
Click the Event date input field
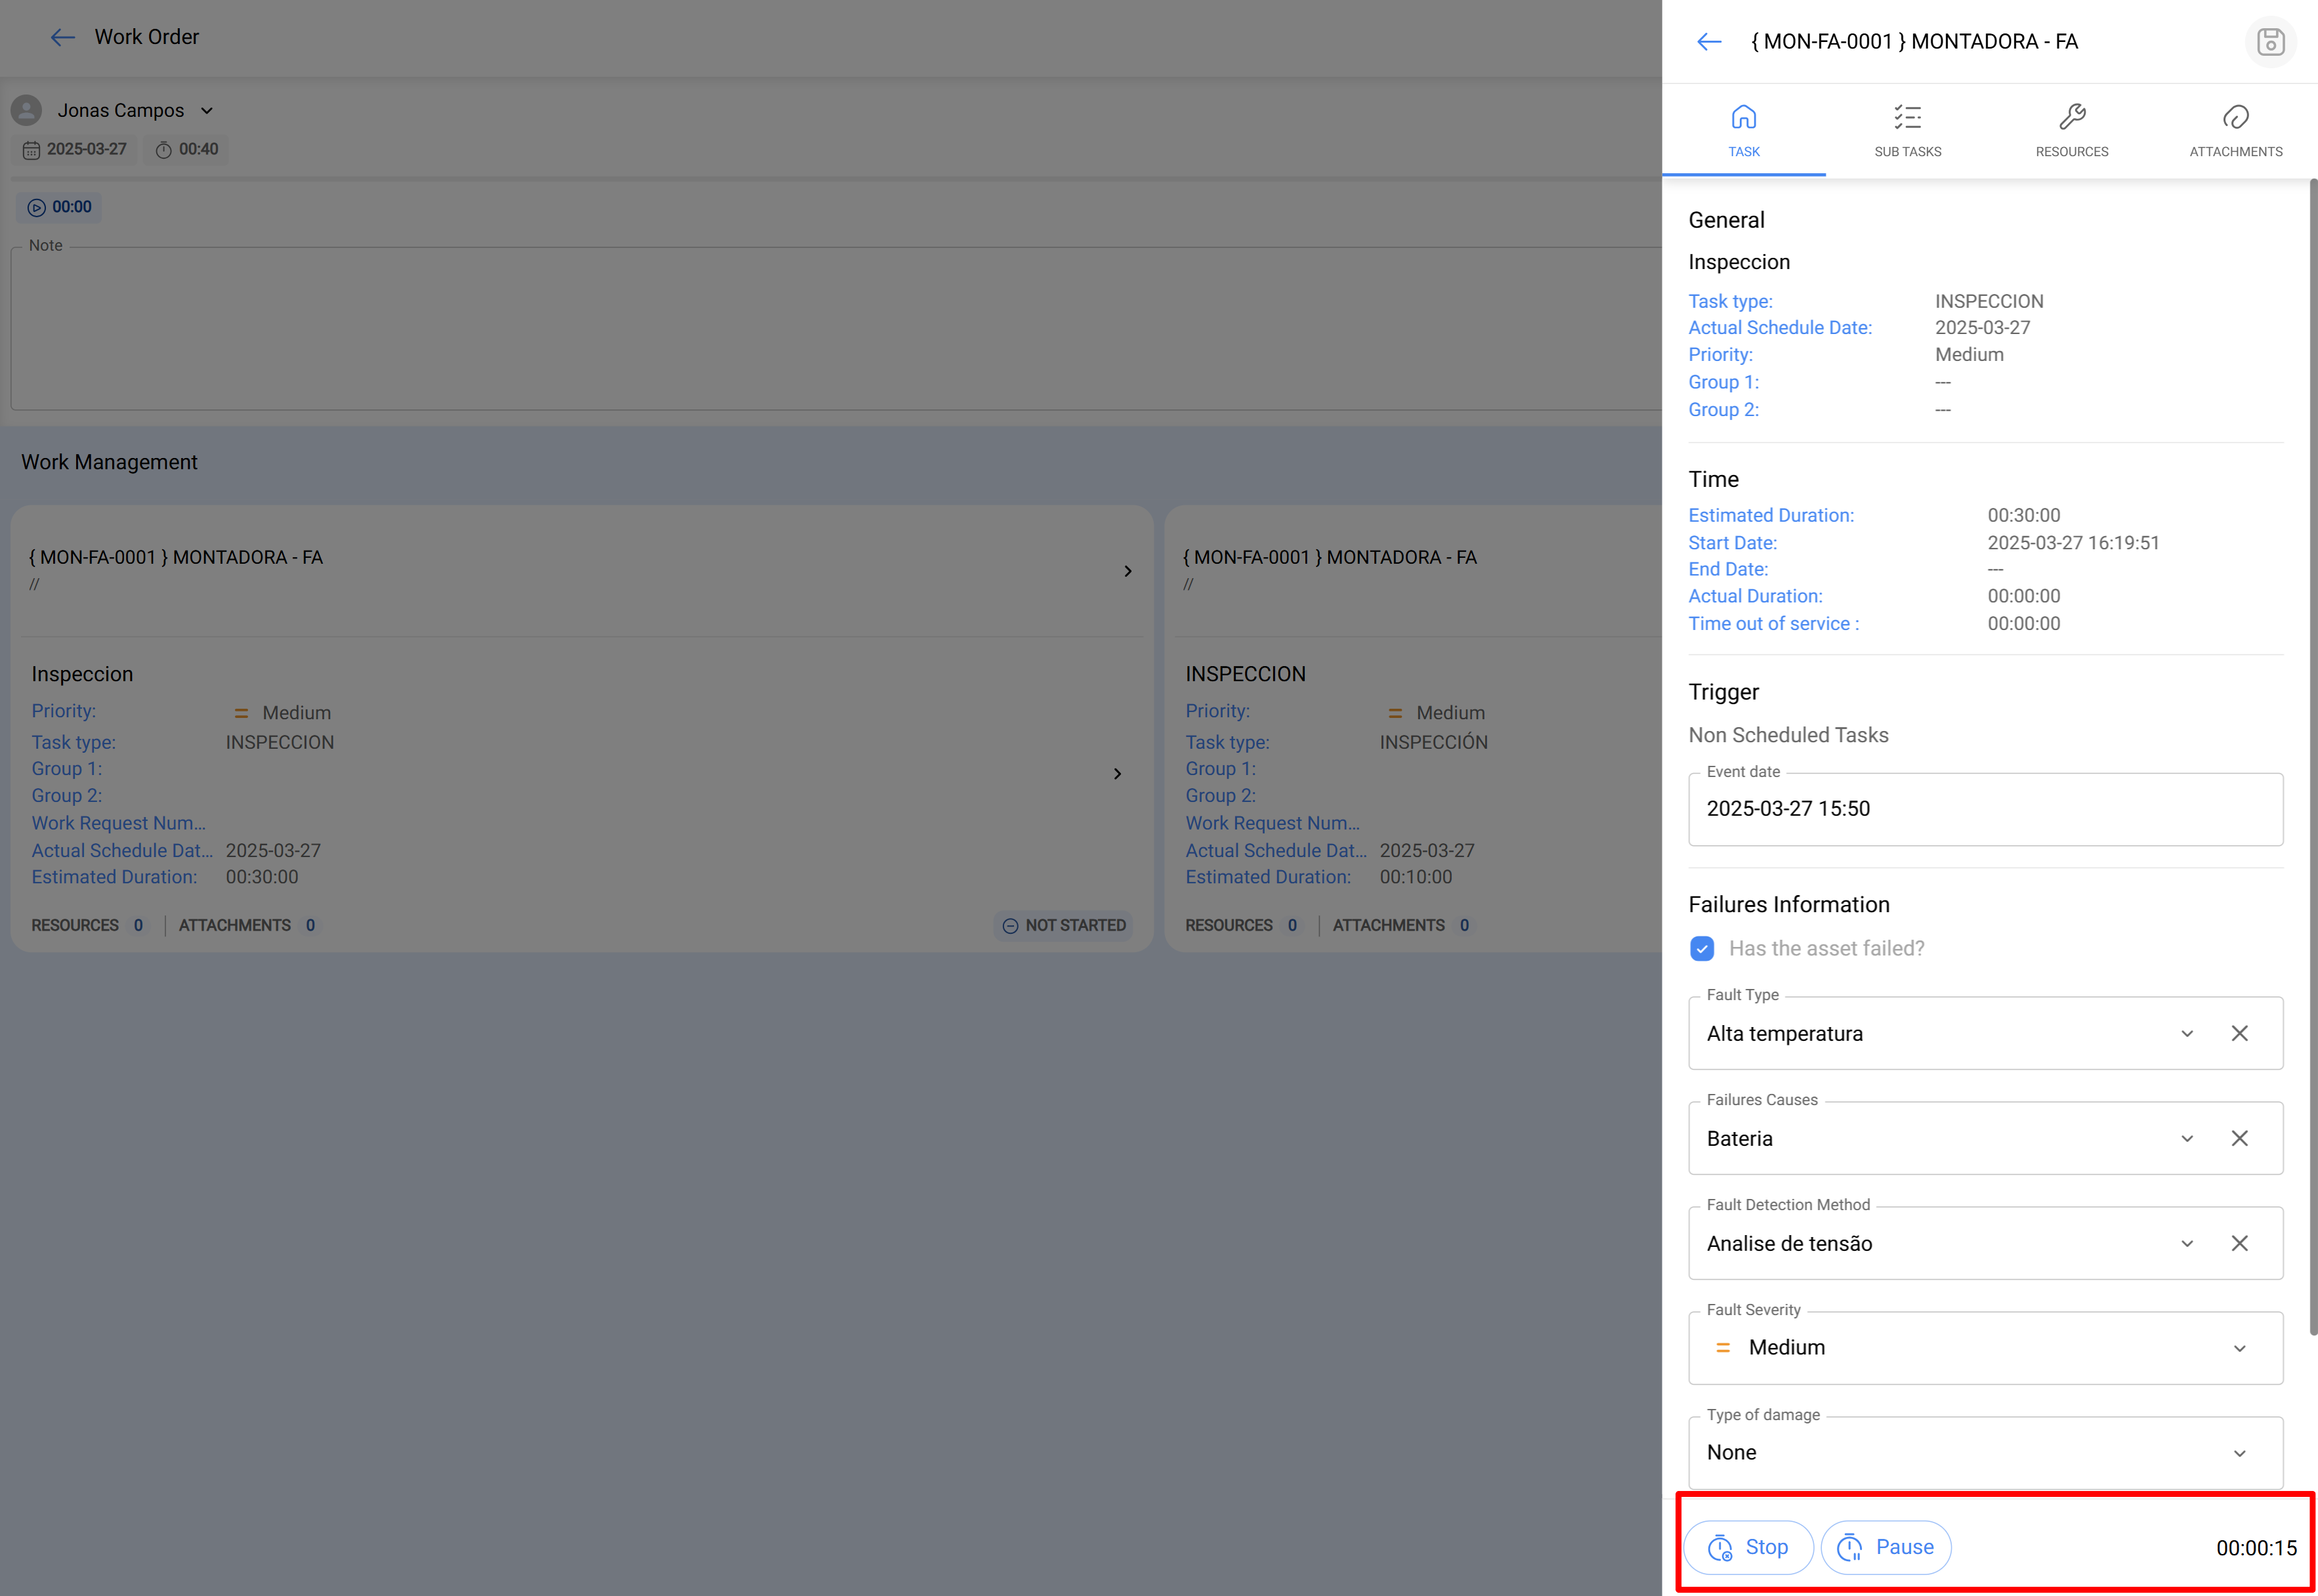pos(1985,809)
